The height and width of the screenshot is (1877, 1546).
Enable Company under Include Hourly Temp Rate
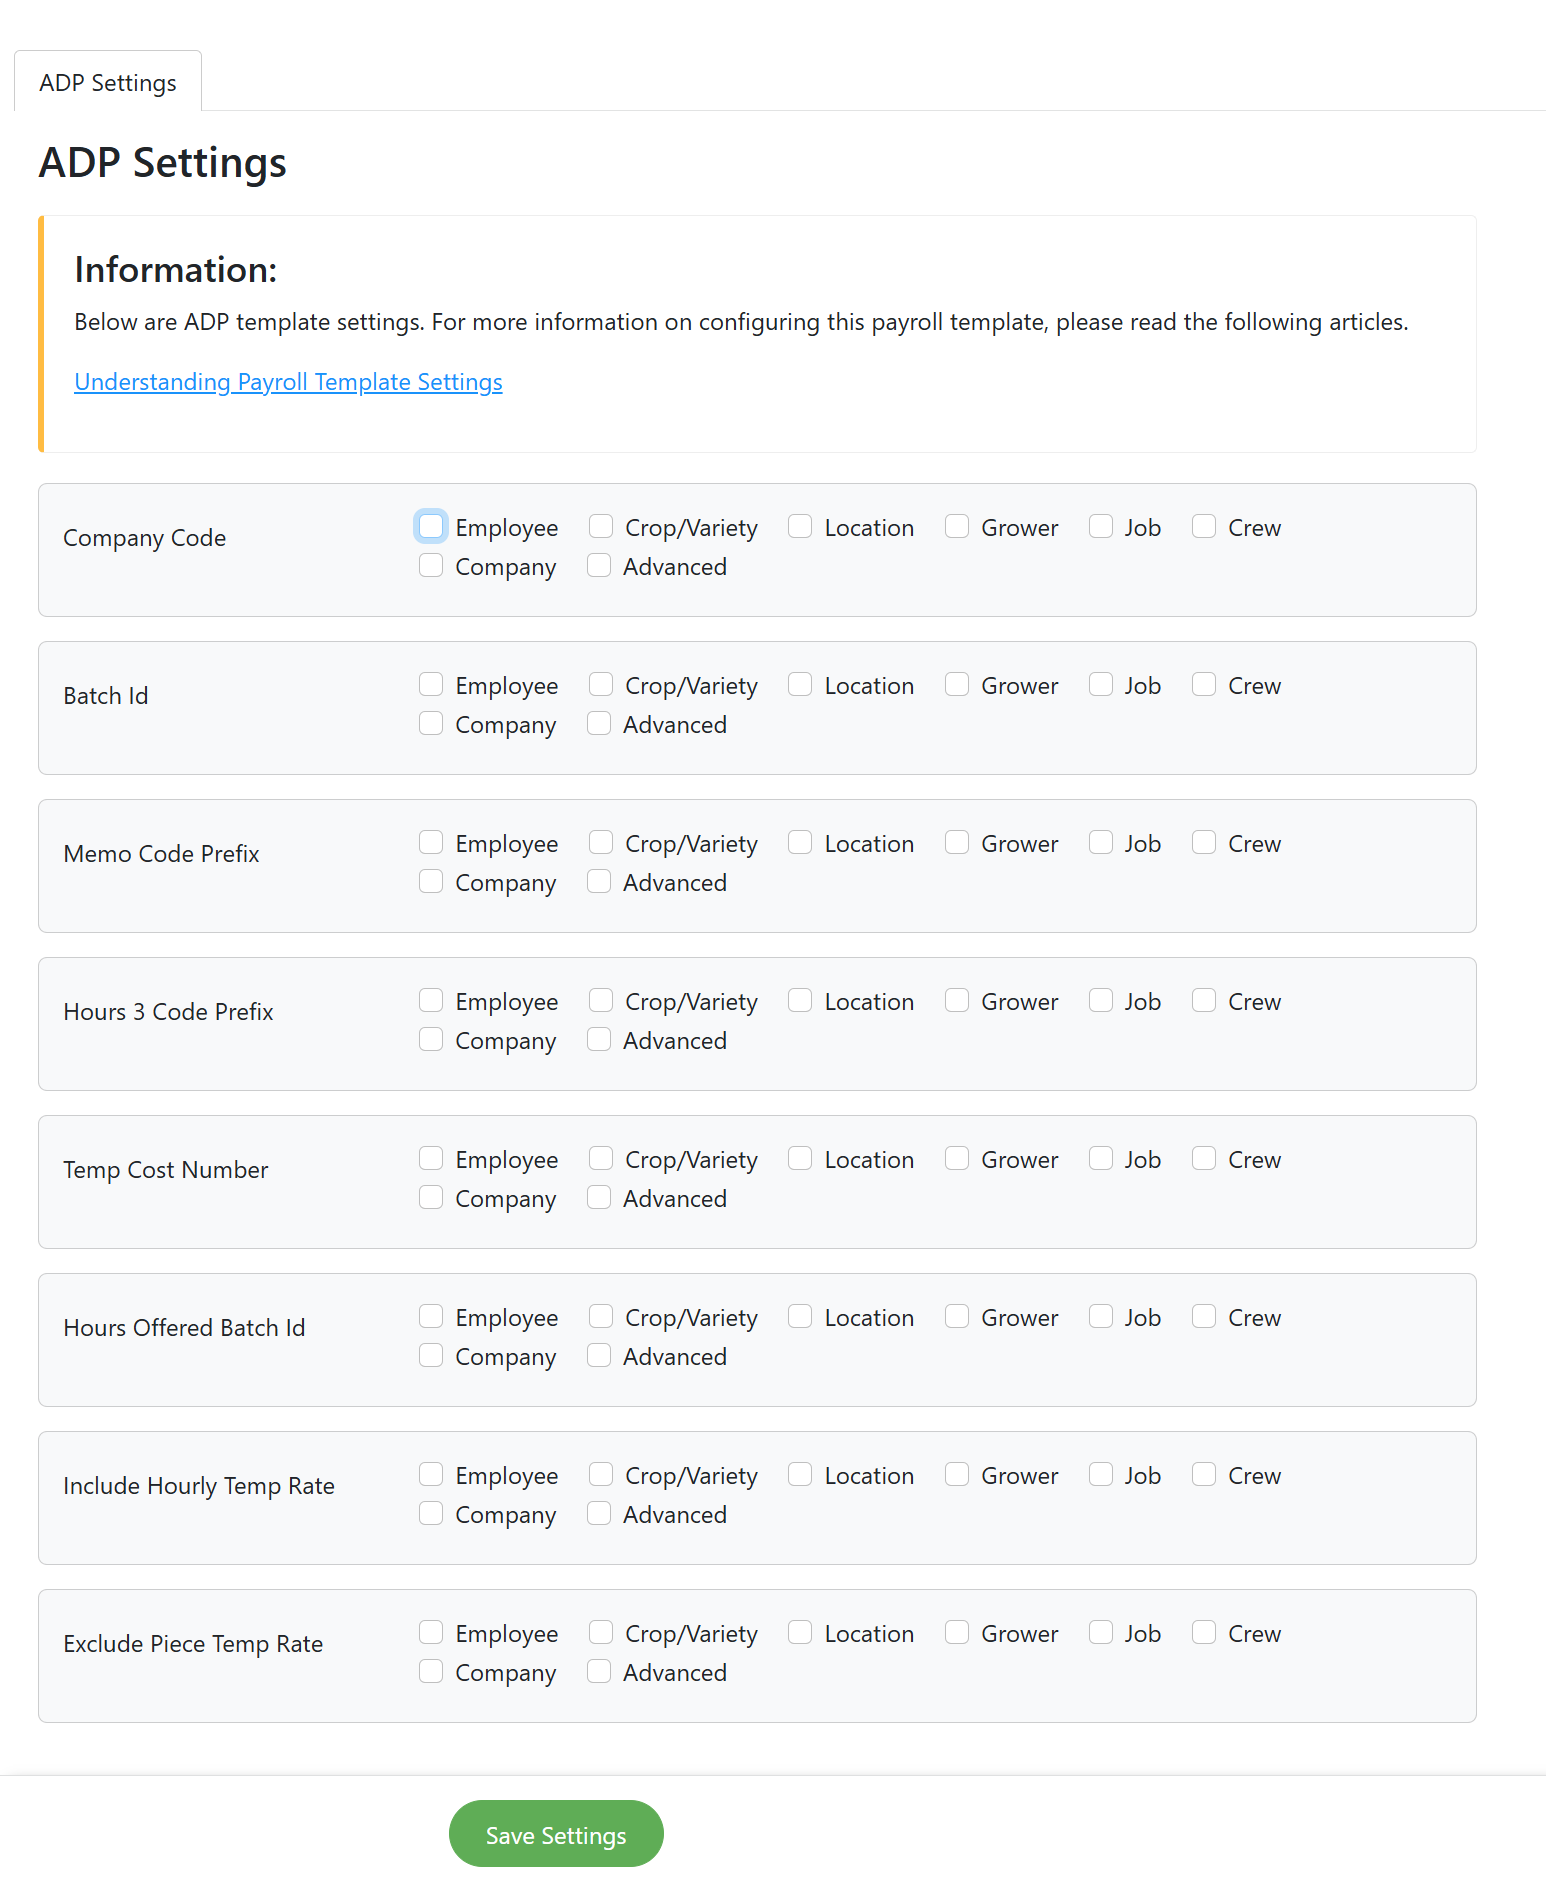coord(431,1513)
